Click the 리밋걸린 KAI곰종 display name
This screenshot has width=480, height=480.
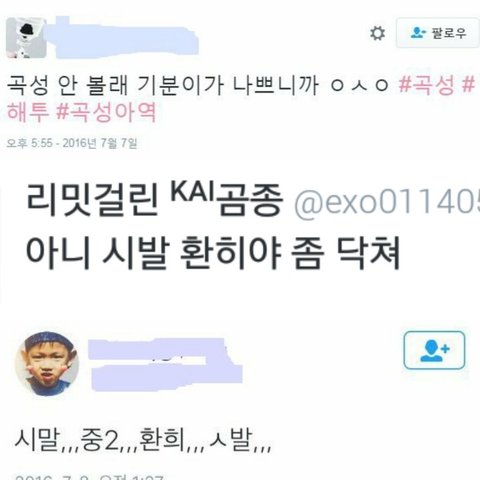pos(154,199)
